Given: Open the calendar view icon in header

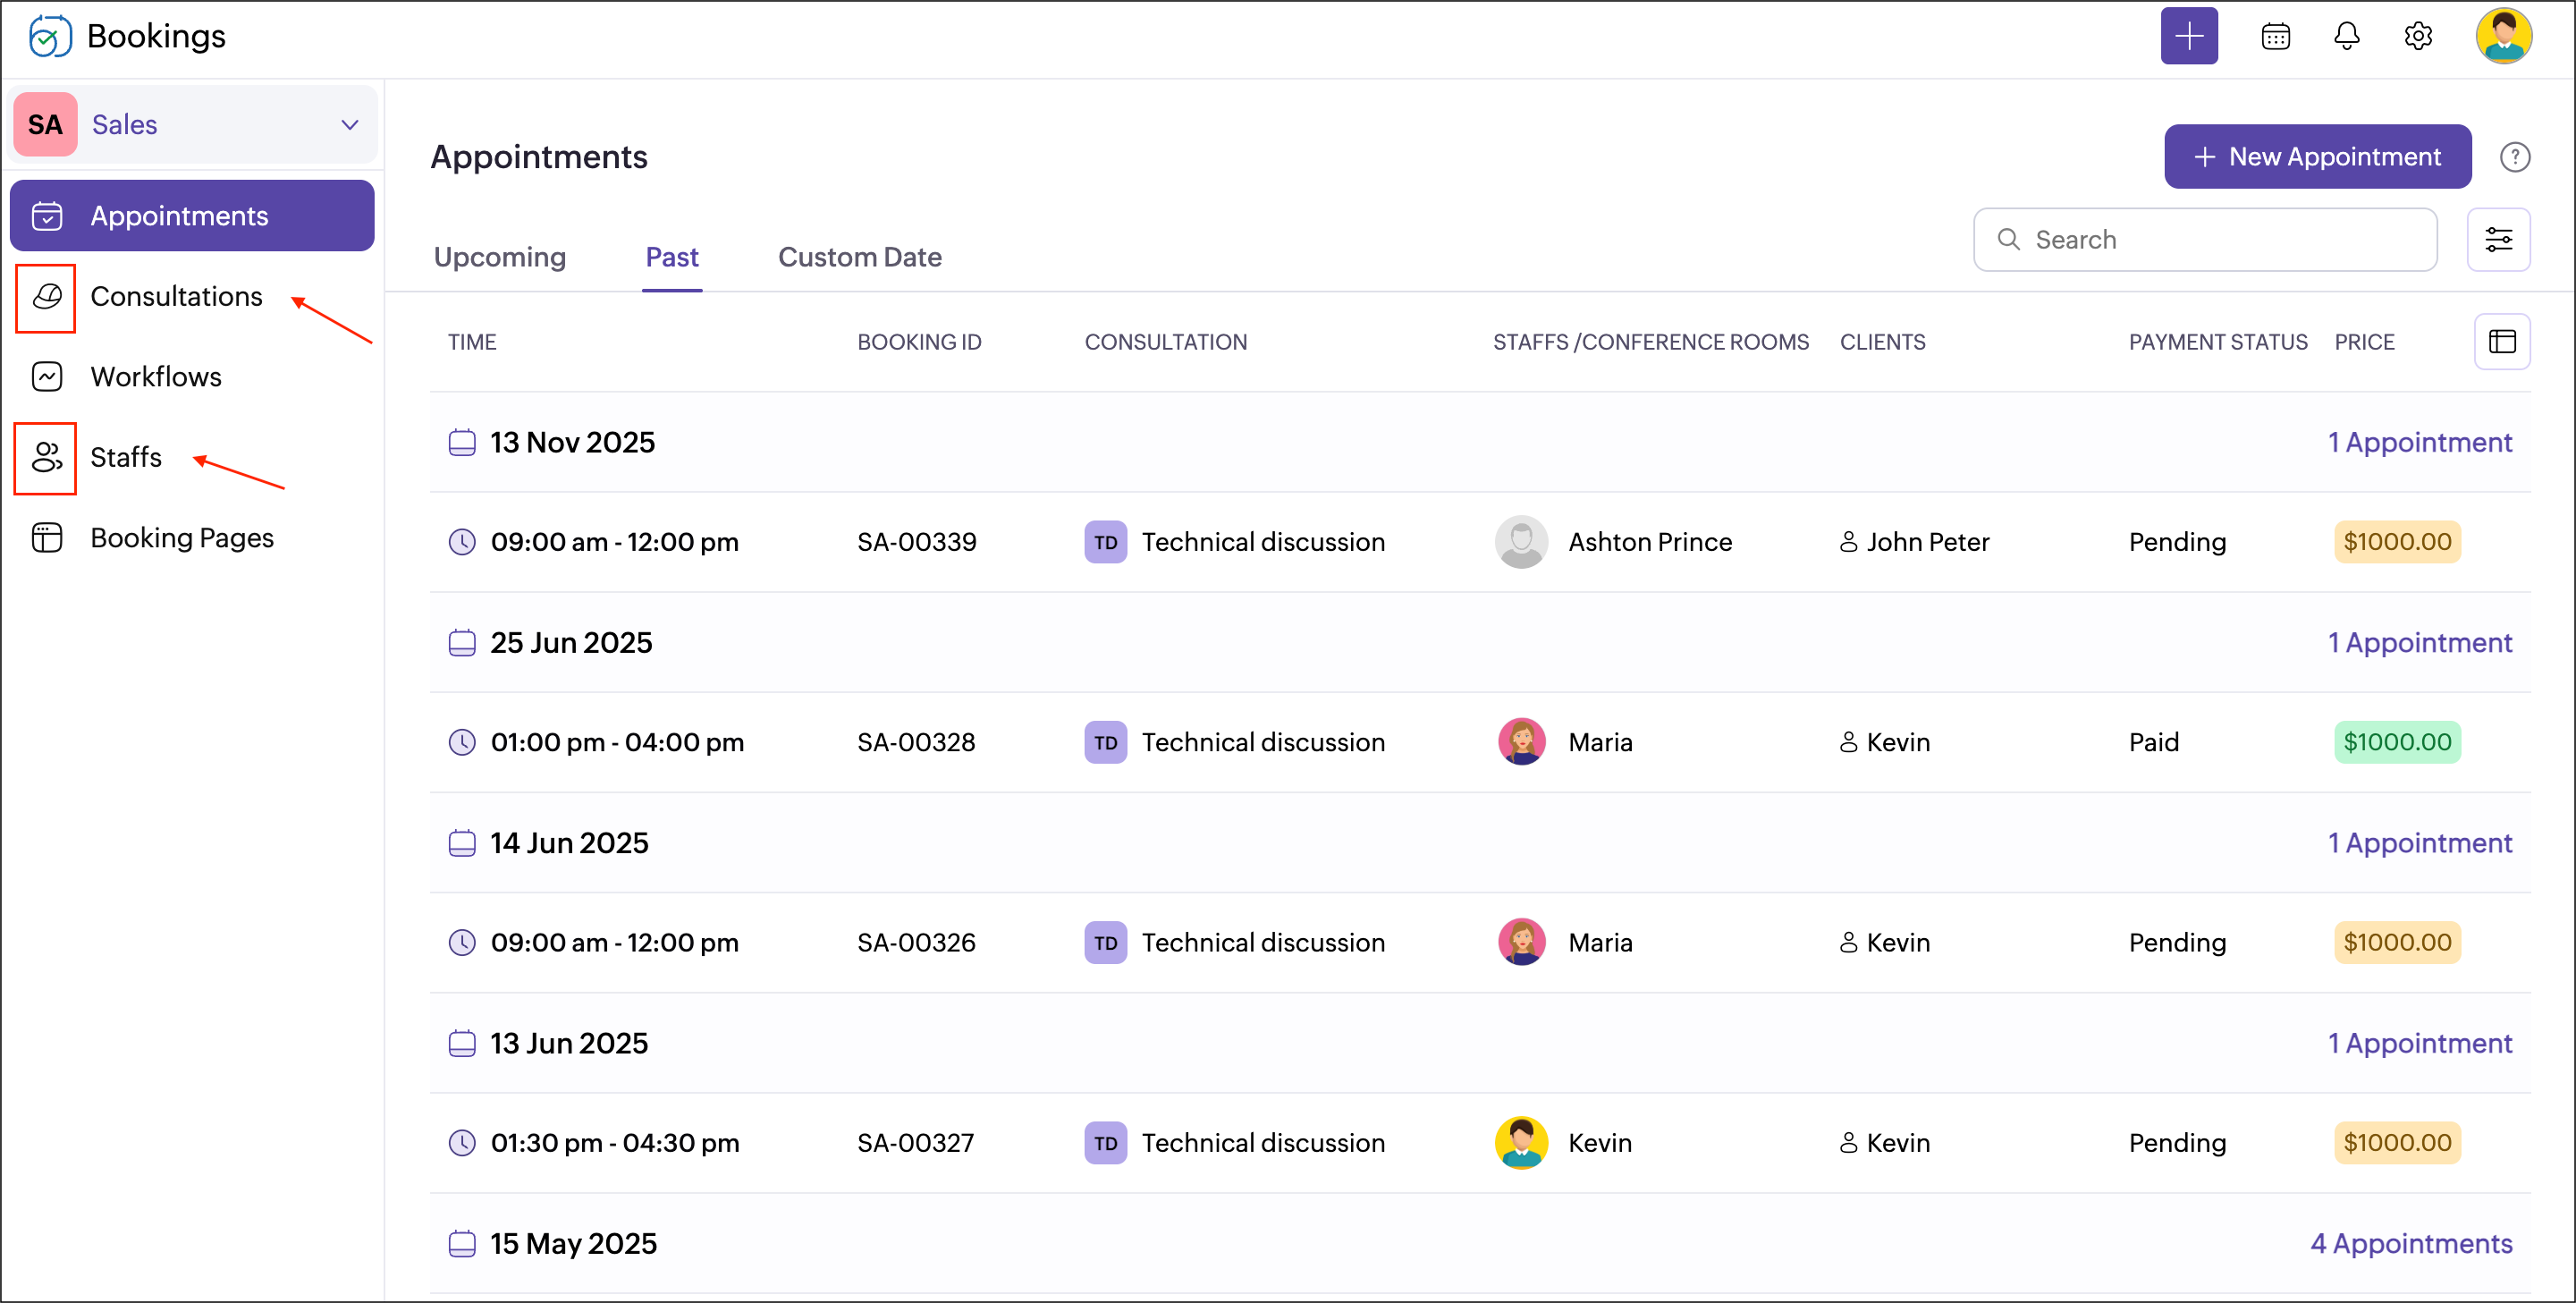Looking at the screenshot, I should coord(2275,37).
